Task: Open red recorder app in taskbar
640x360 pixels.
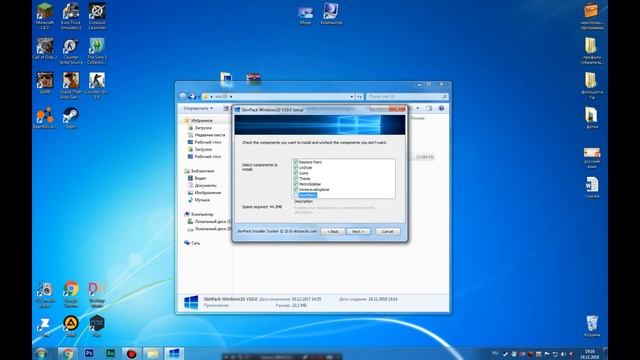Action: pos(131,353)
